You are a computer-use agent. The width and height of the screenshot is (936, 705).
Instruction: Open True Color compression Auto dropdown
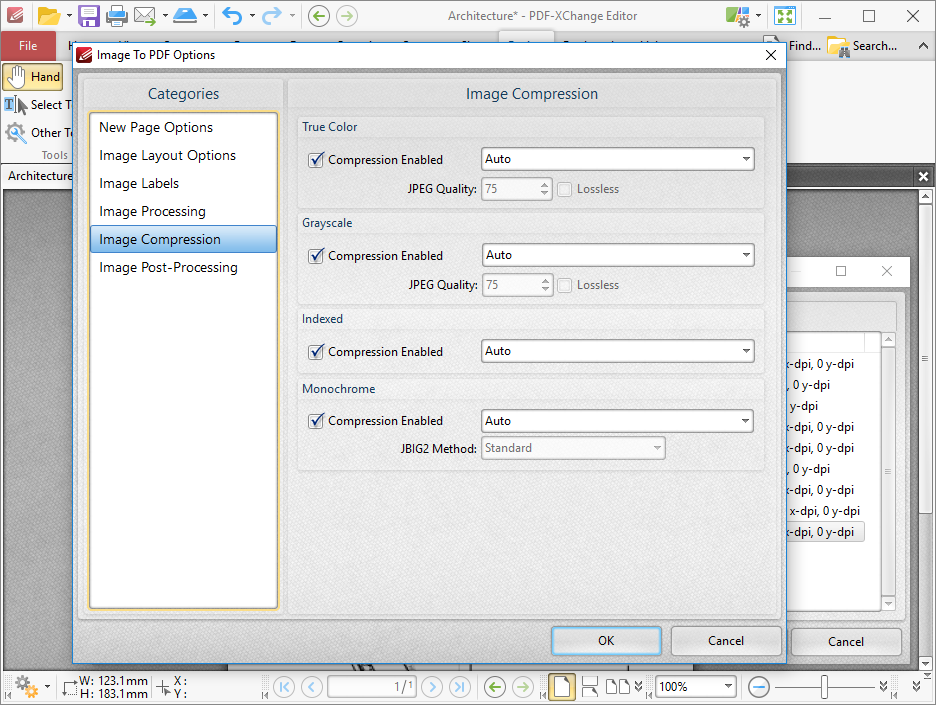617,159
